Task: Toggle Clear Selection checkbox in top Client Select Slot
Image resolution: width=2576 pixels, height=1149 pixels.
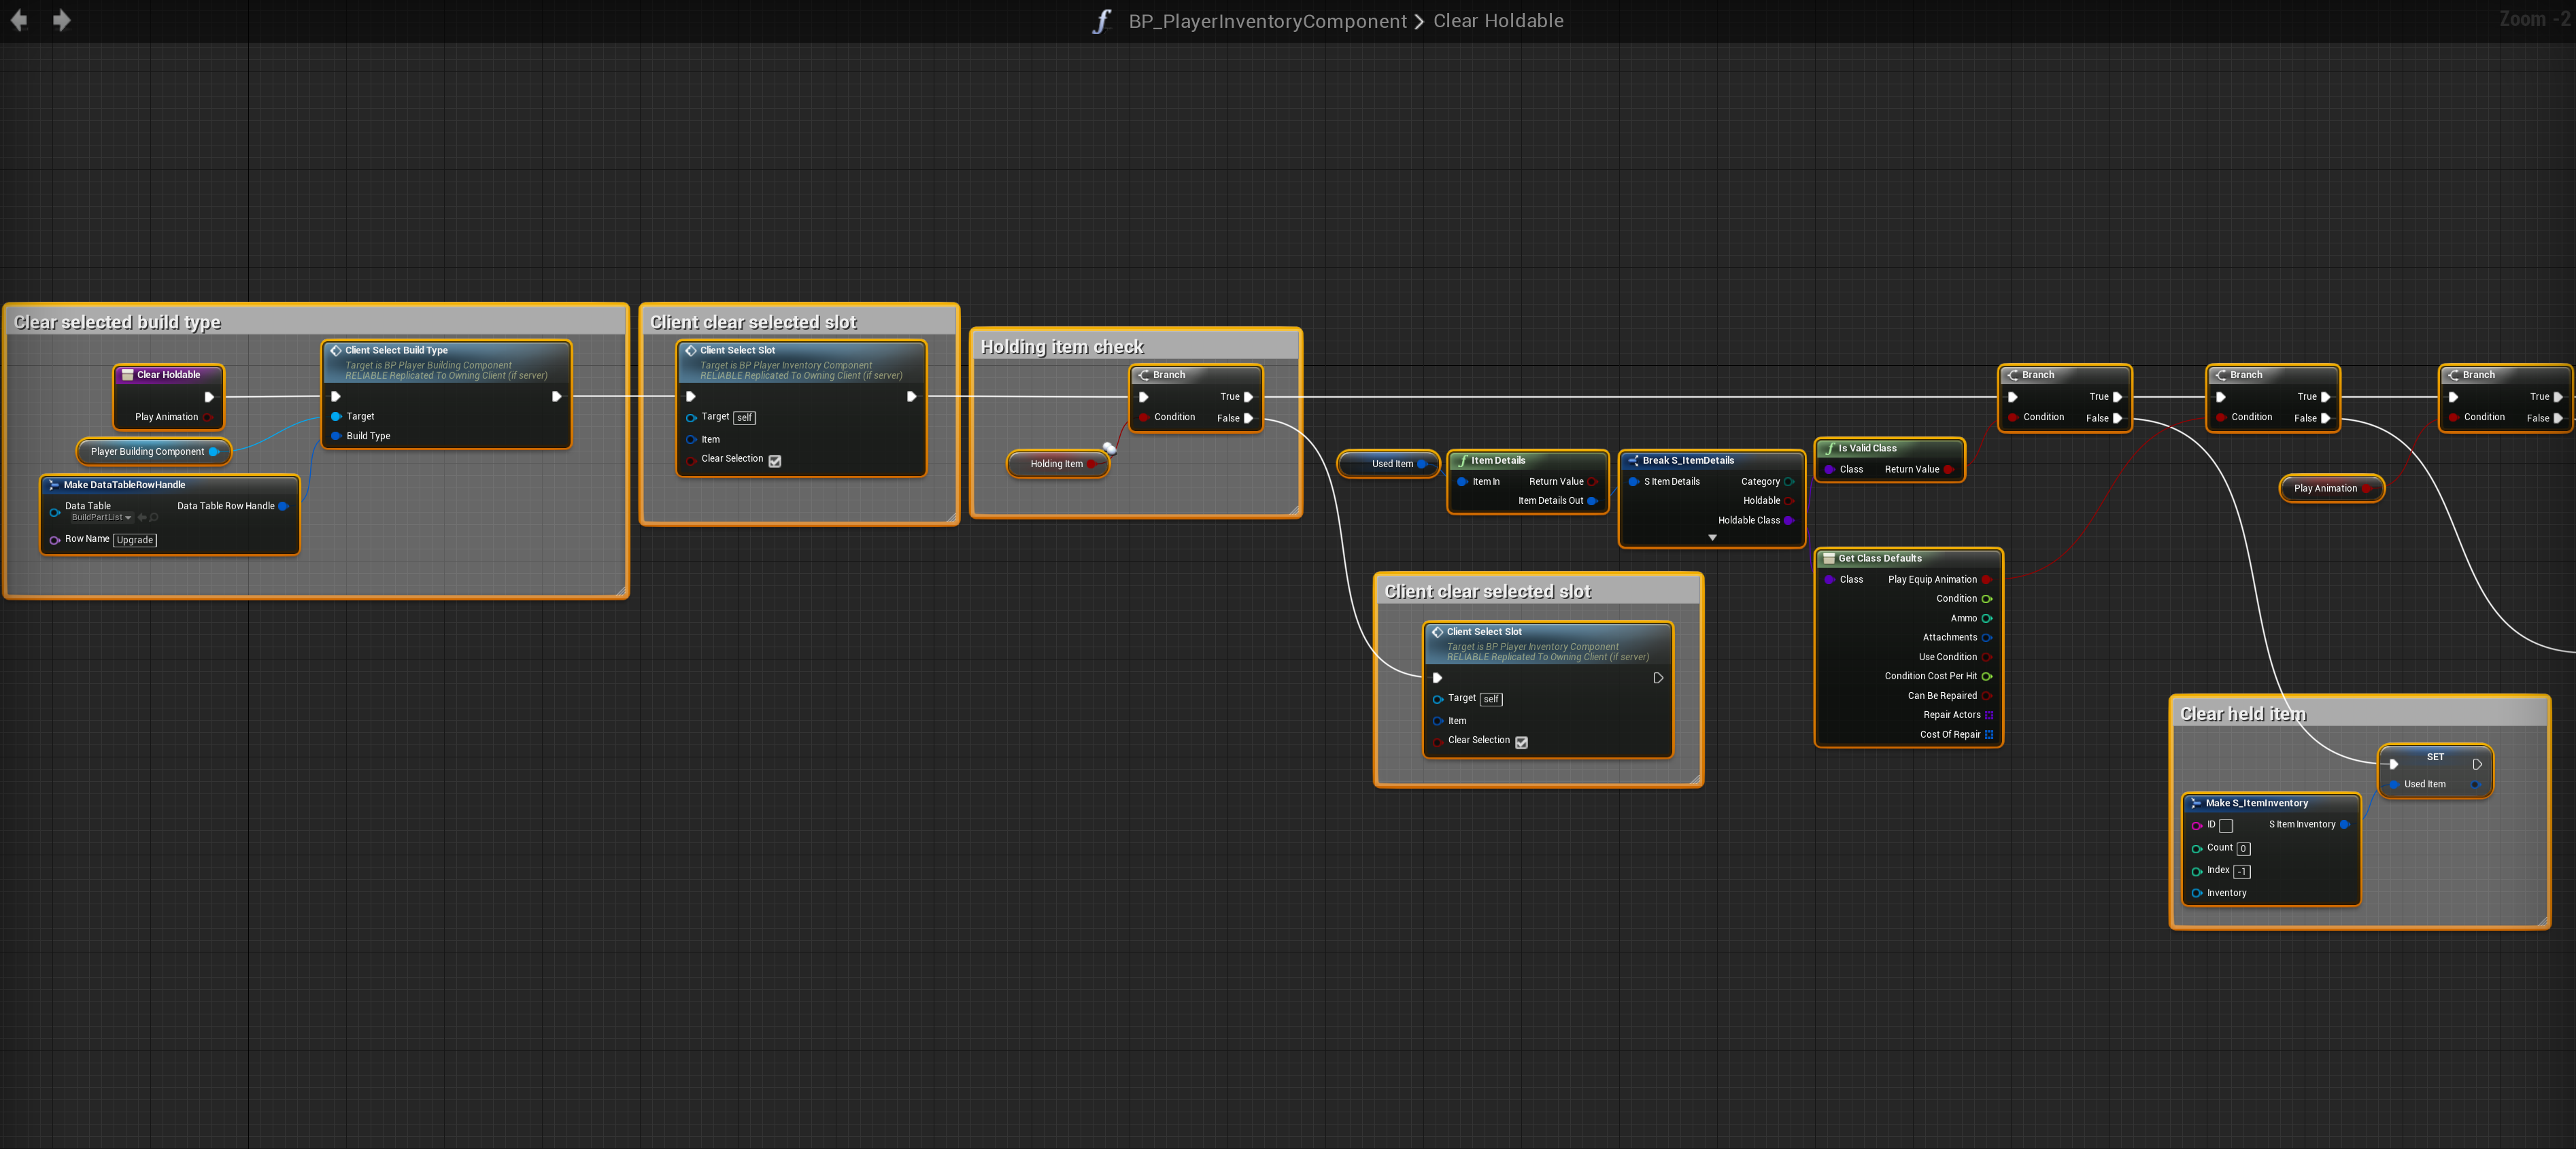Action: click(x=775, y=461)
